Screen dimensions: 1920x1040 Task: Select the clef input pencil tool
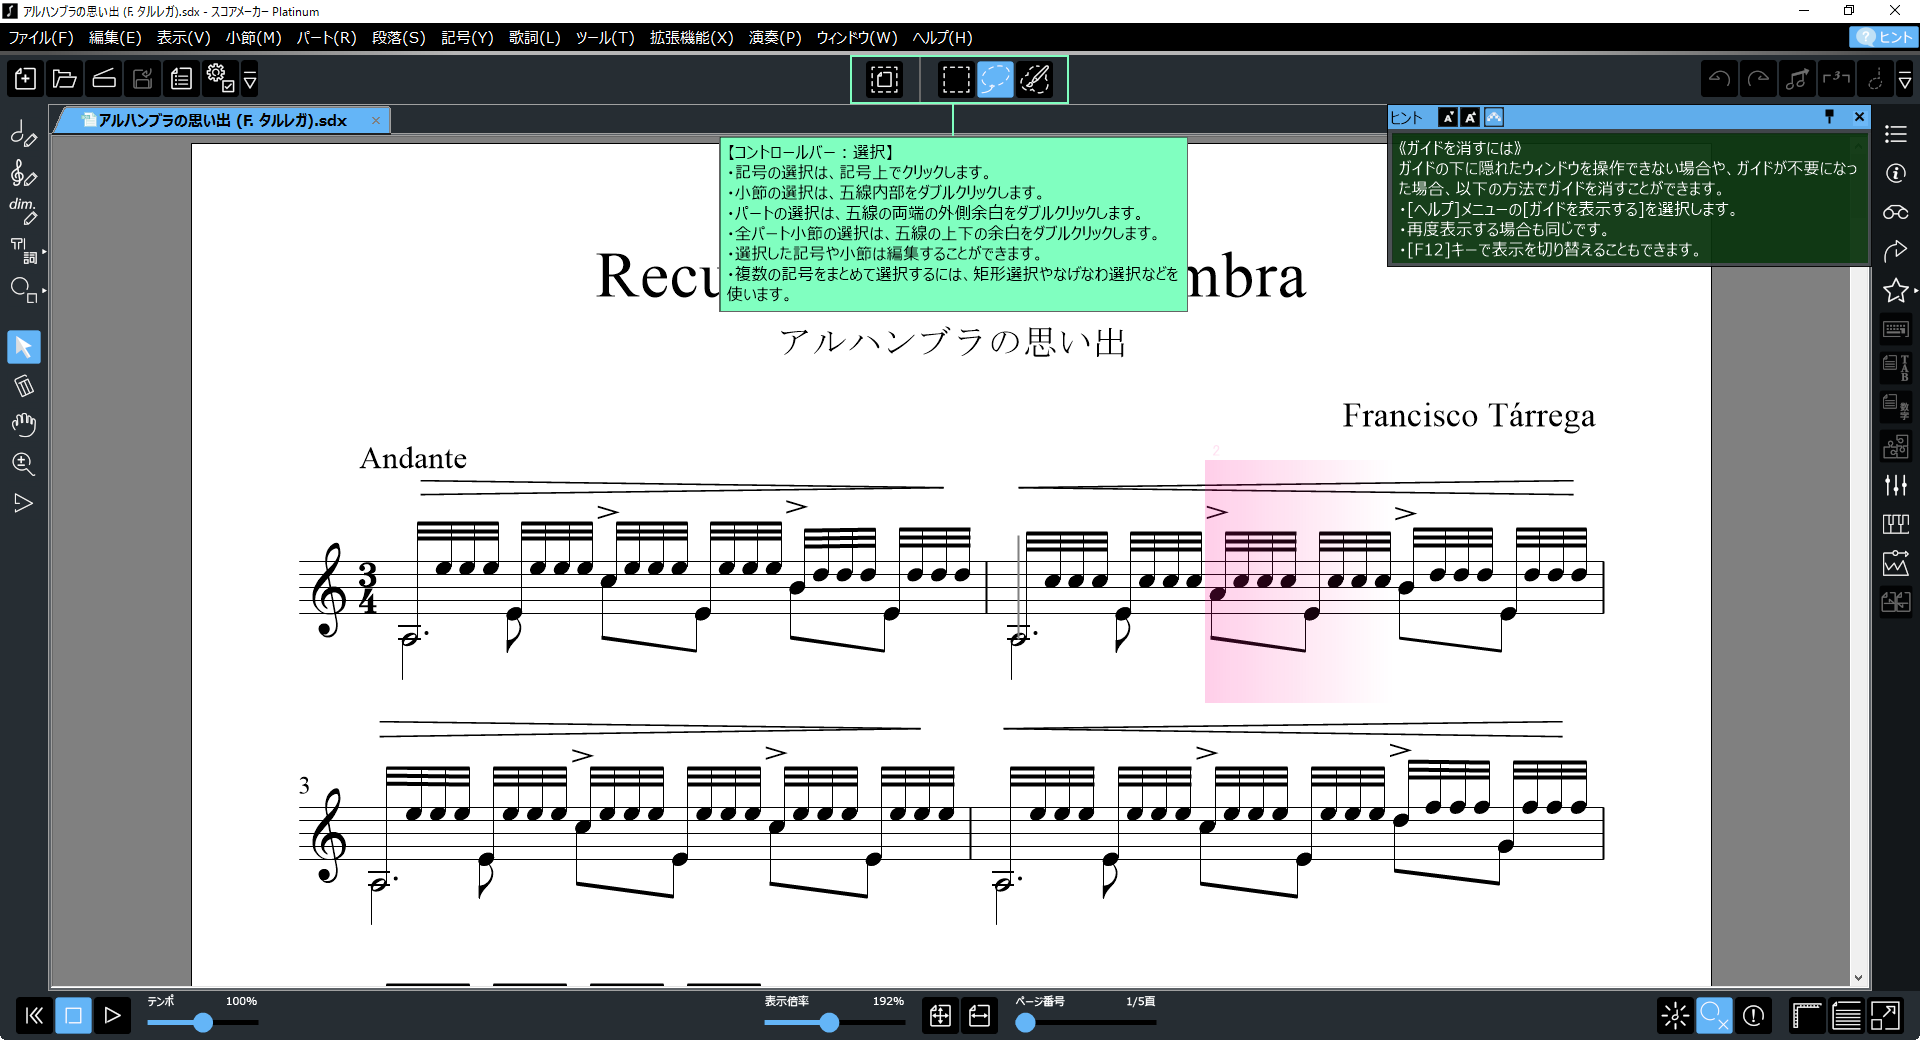(x=24, y=173)
